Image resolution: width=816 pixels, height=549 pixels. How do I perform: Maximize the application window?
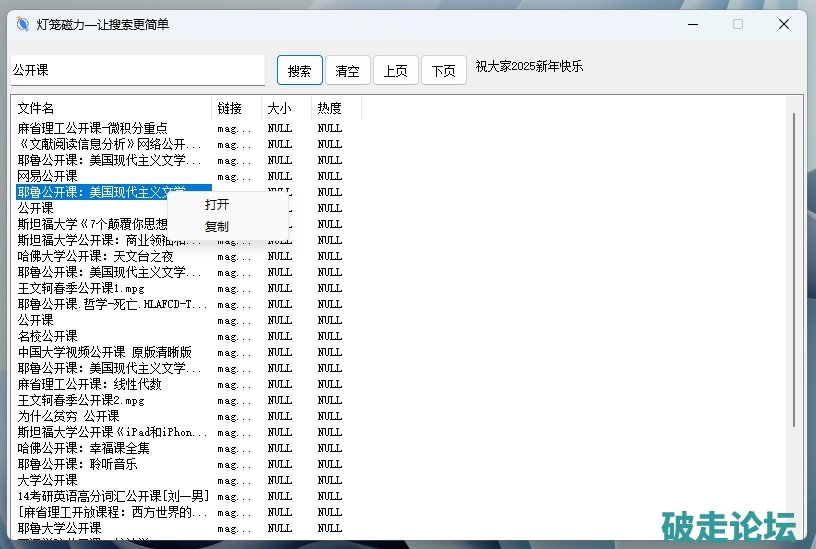(738, 24)
